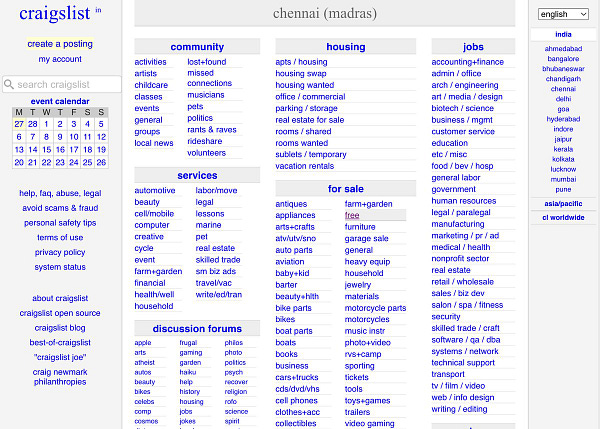
Task: Browse accounting+finance jobs
Action: click(468, 62)
